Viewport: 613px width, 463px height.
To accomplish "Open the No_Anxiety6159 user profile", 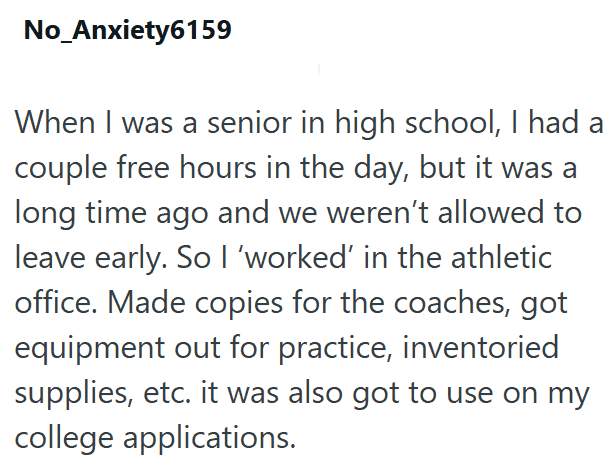I will [127, 32].
